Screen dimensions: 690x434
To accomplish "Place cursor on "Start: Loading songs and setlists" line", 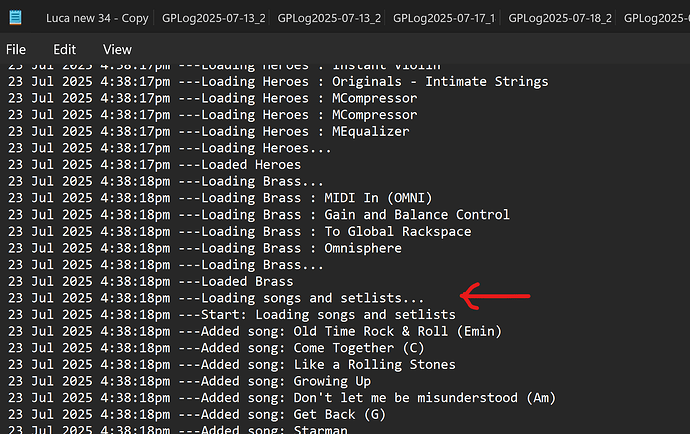I will [315, 314].
